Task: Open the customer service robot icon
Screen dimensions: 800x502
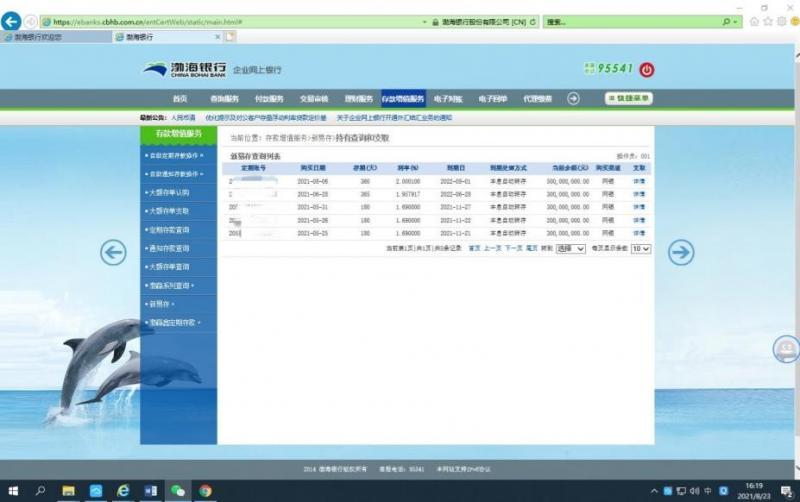Action: 787,349
